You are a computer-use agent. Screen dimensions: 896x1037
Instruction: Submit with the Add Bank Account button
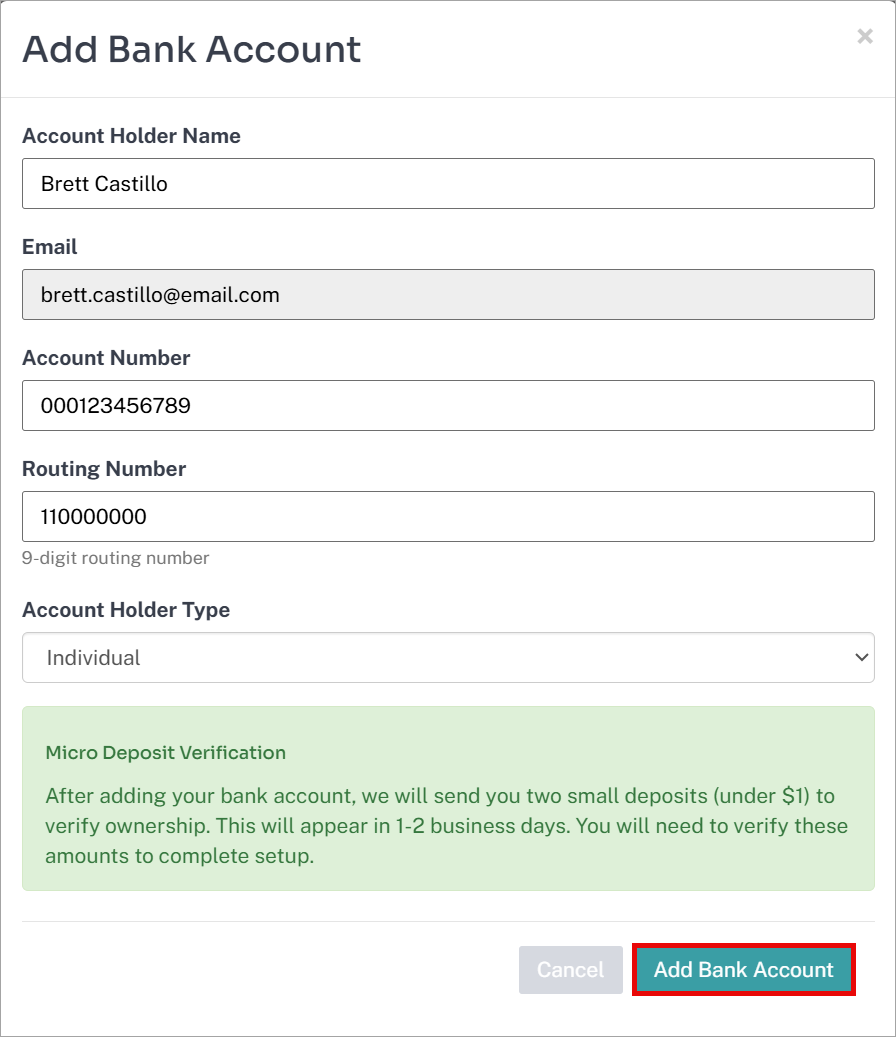coord(744,970)
